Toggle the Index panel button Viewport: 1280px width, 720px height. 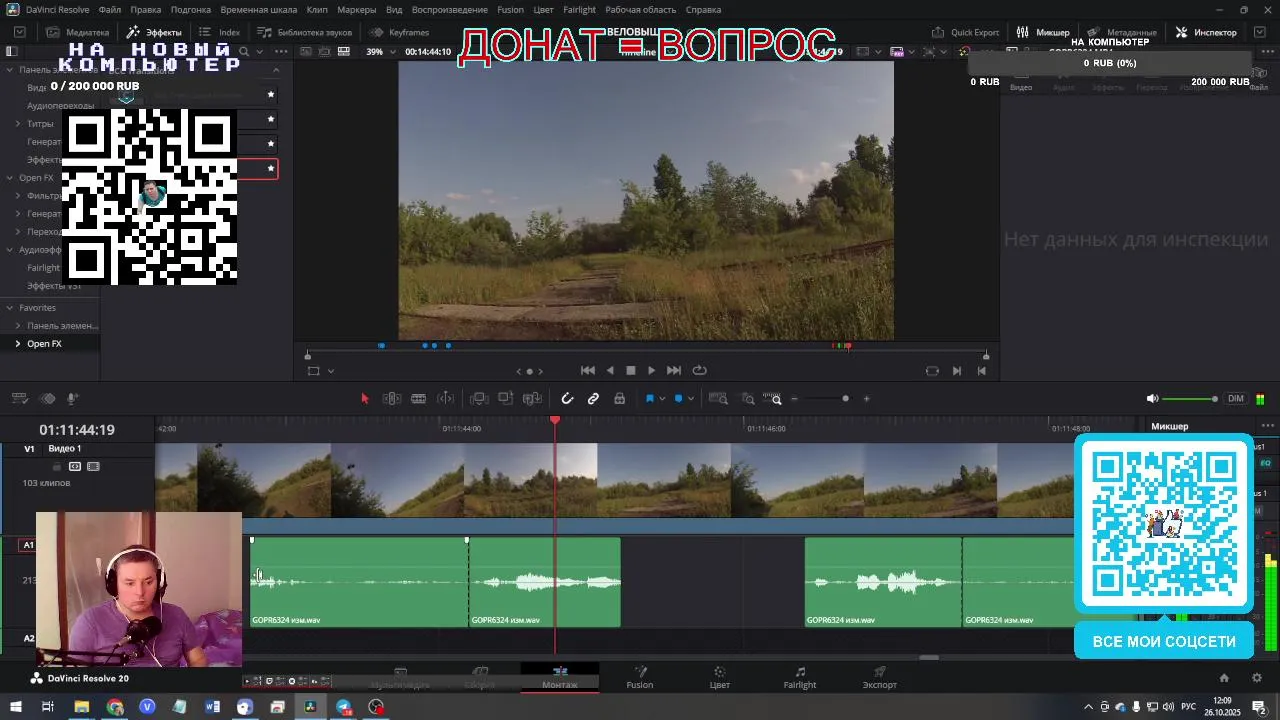click(x=220, y=32)
